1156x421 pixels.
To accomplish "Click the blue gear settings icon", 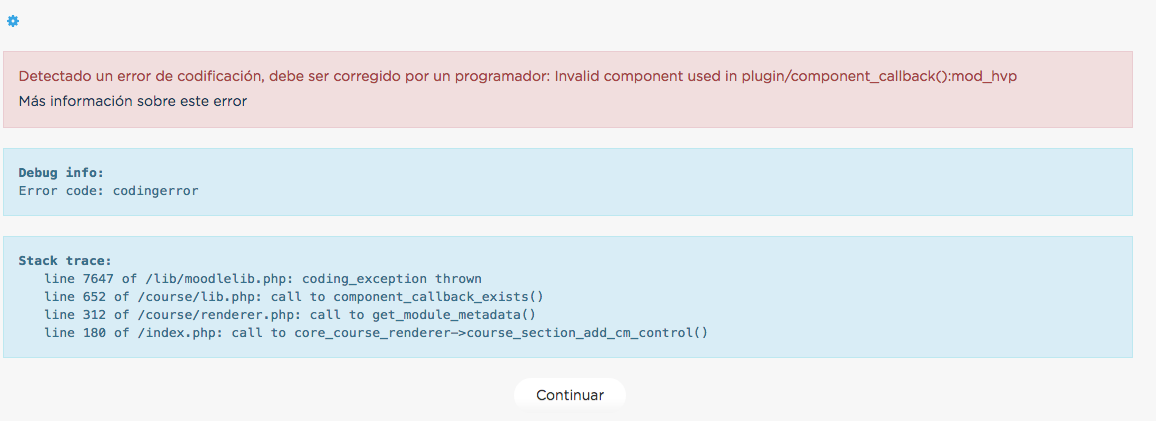I will click(13, 21).
